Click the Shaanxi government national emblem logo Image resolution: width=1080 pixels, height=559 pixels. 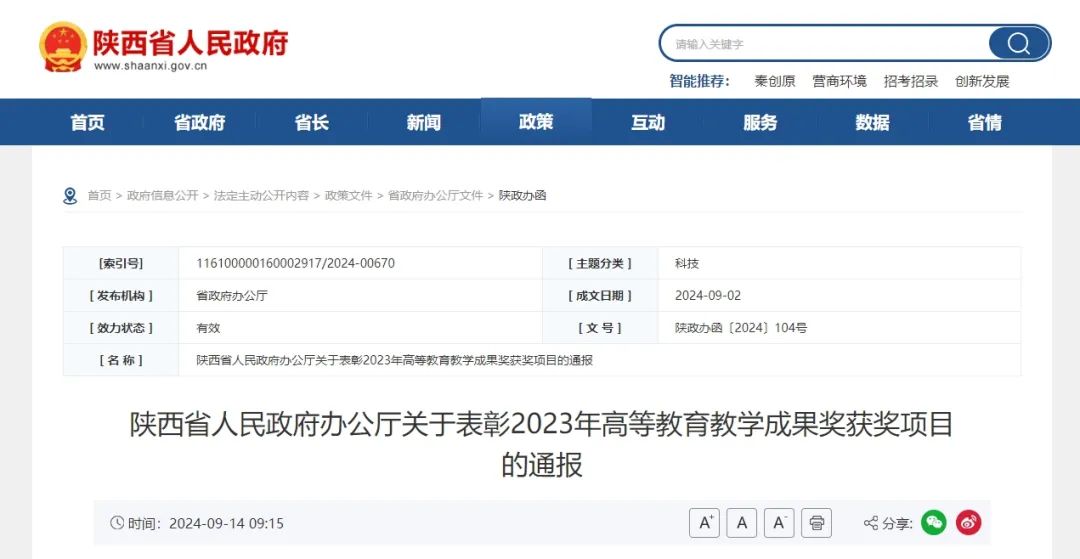point(63,47)
